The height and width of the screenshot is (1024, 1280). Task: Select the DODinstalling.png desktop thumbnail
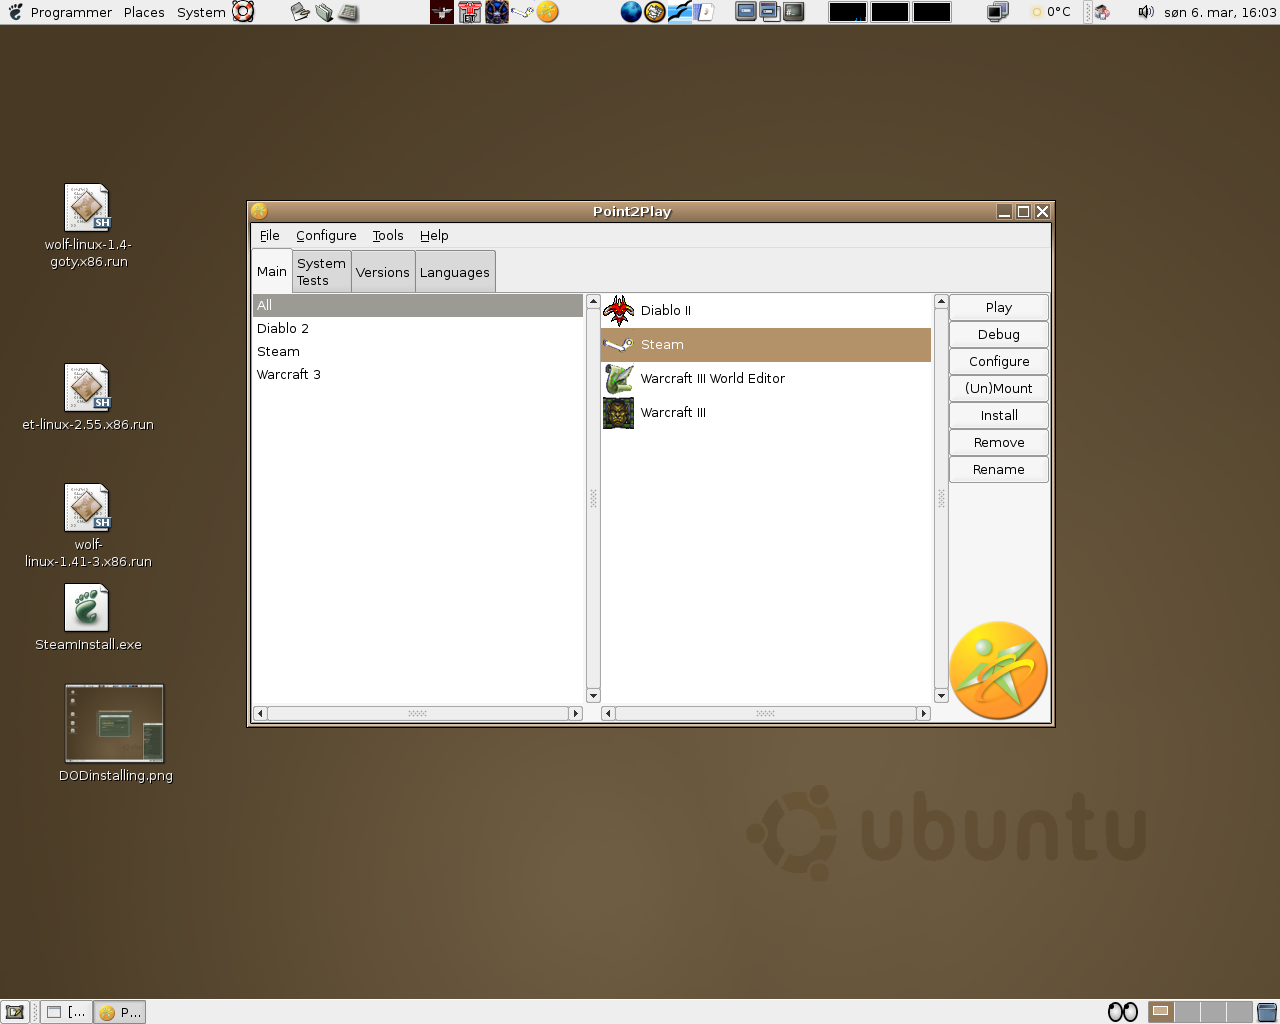tap(115, 734)
